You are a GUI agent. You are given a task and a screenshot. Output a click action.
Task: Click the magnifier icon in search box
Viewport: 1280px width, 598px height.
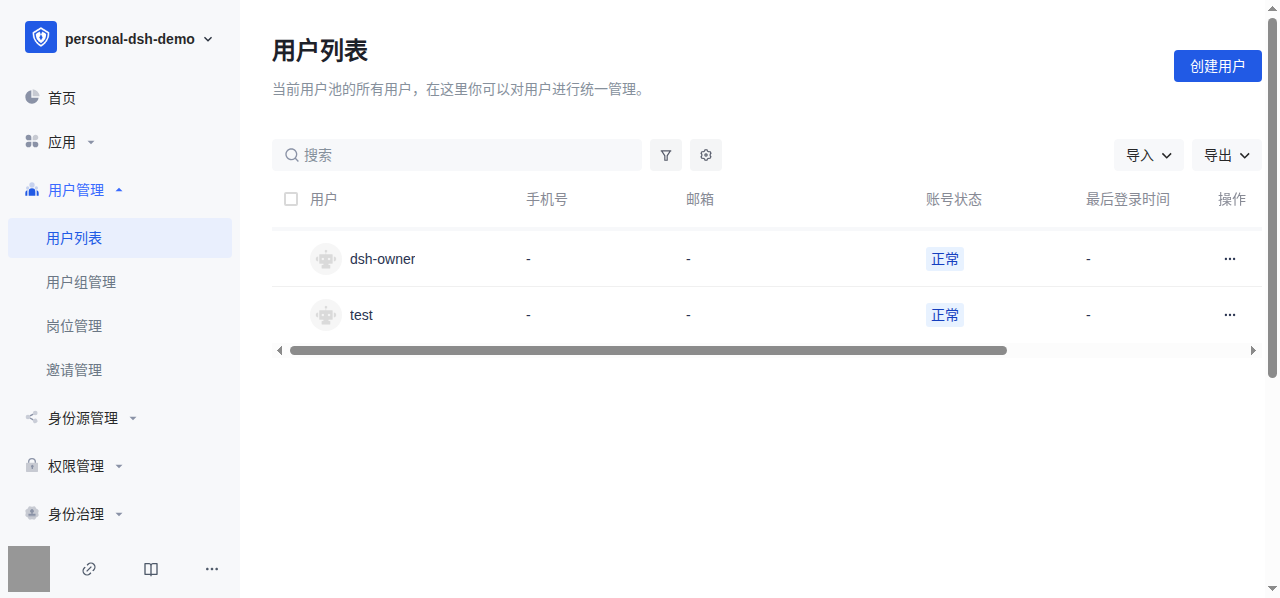point(292,155)
